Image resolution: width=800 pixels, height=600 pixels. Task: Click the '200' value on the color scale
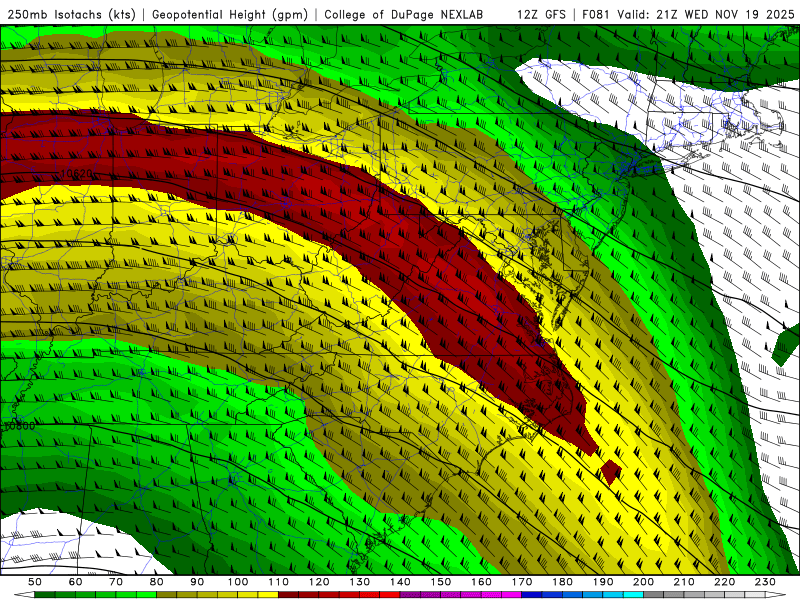644,582
